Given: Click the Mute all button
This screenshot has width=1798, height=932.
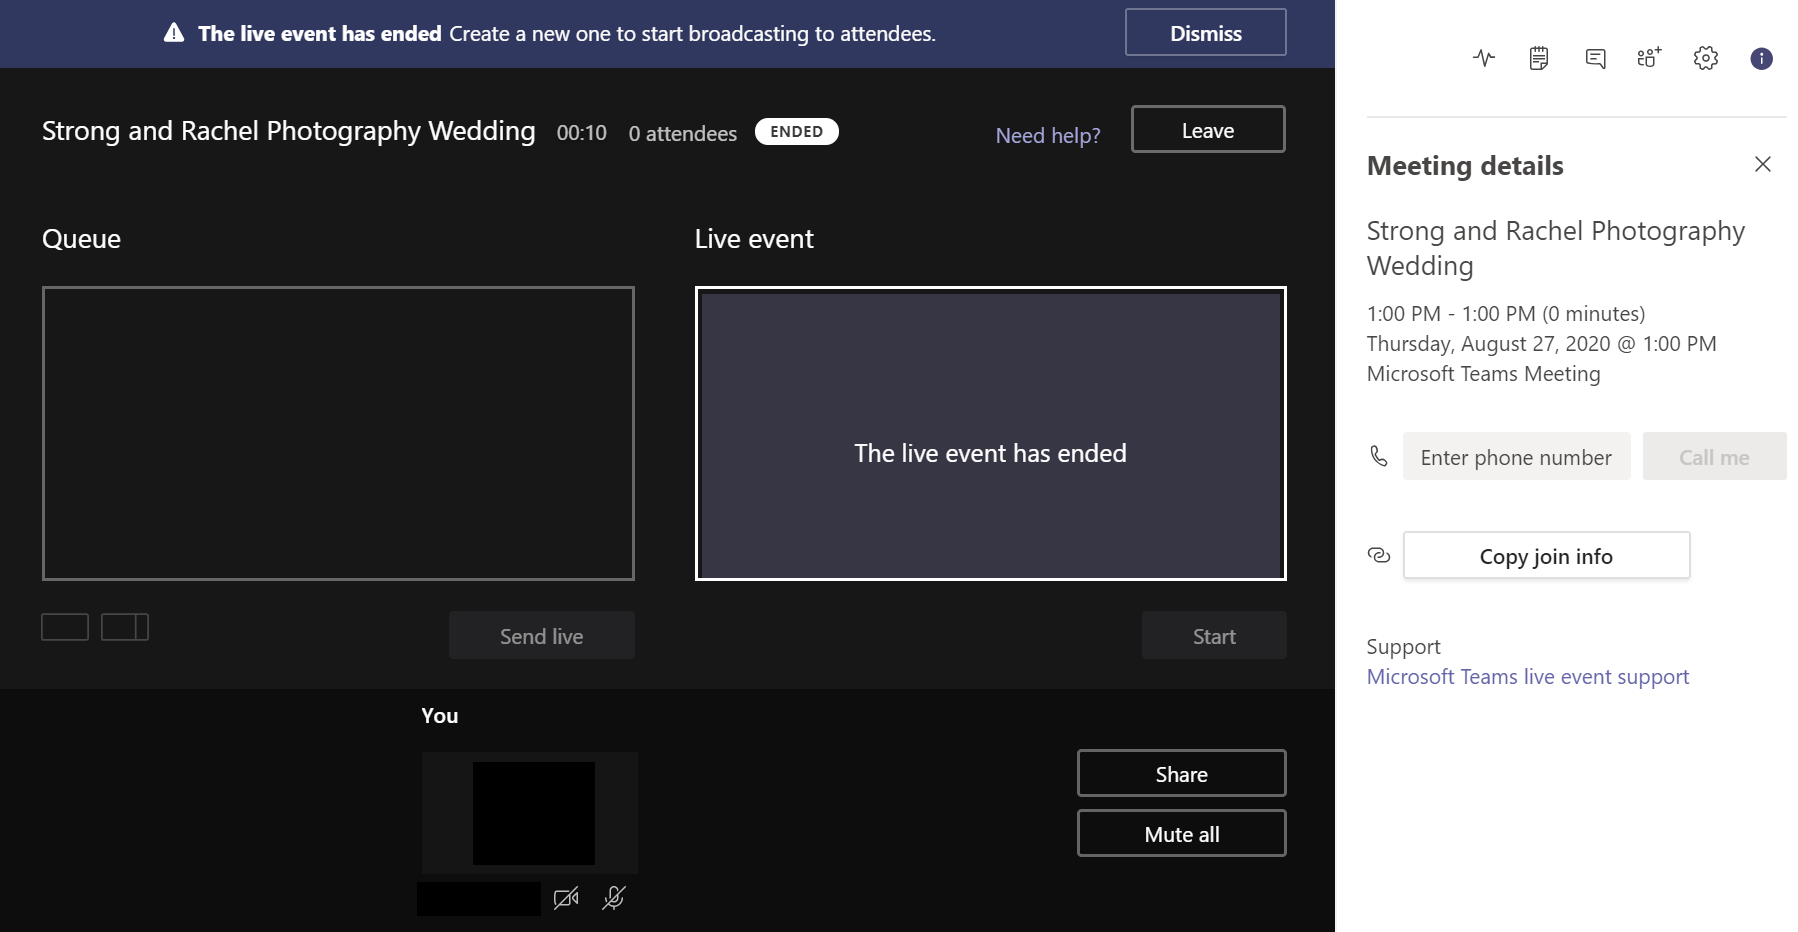Looking at the screenshot, I should point(1182,834).
